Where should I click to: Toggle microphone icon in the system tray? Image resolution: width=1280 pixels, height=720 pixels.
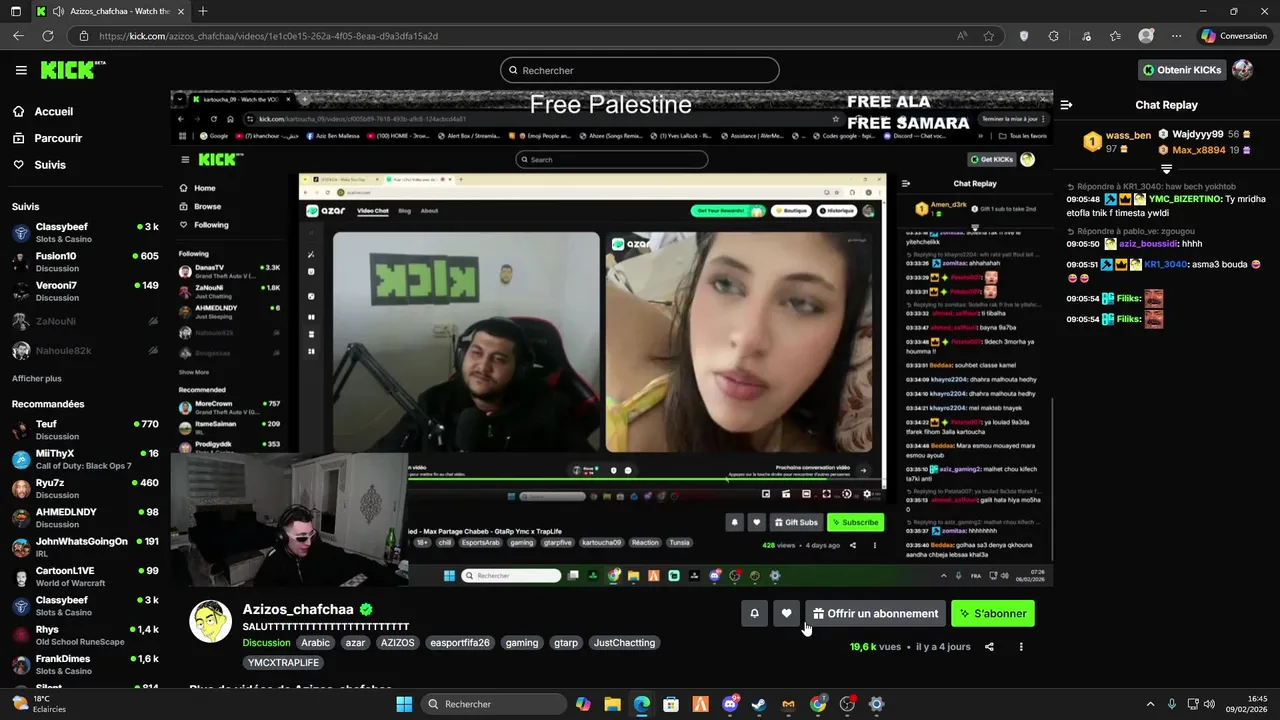click(x=1172, y=704)
